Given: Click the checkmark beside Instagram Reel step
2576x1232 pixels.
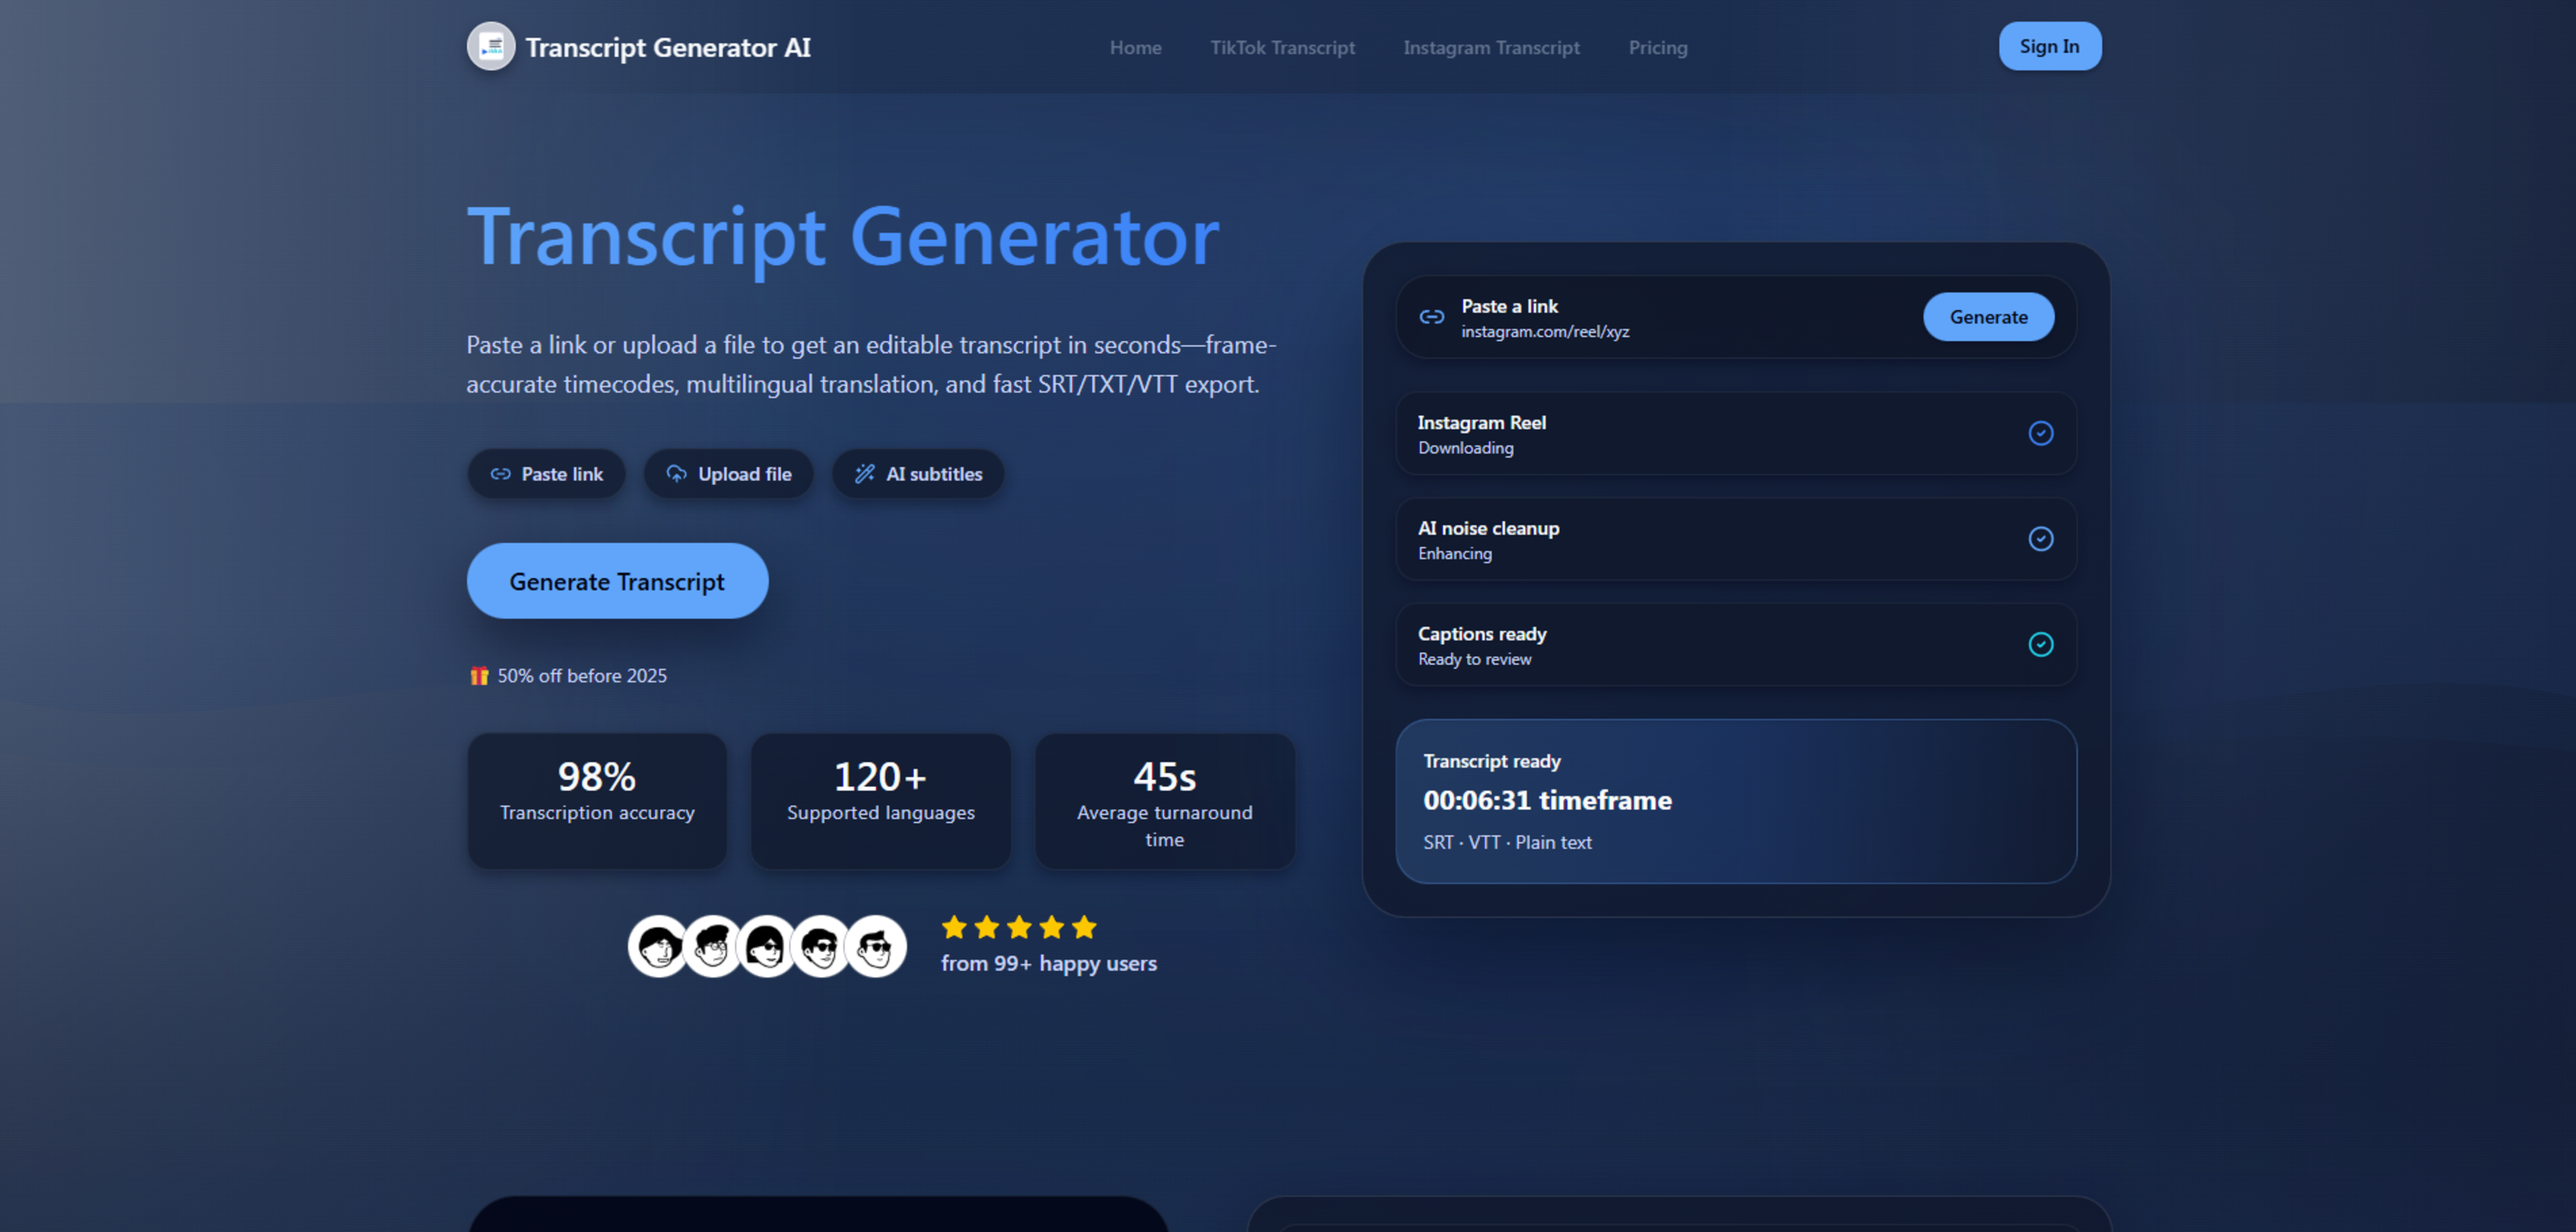Looking at the screenshot, I should click(2041, 433).
